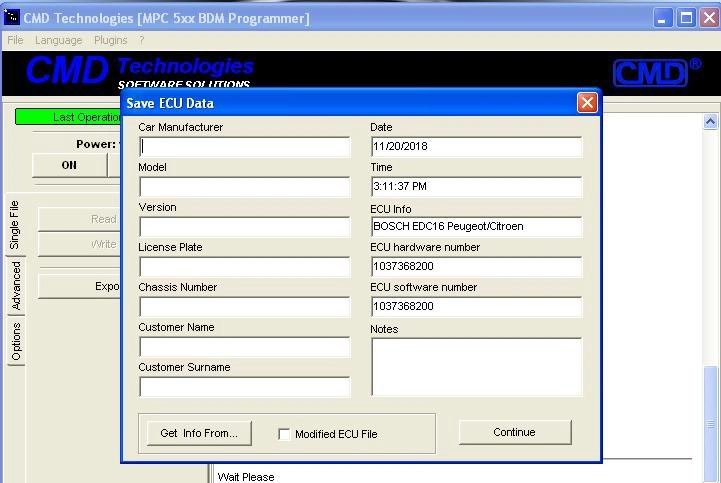Click the Time field showing 3:11:37 PM
Viewport: 721px width, 483px height.
pyautogui.click(x=476, y=187)
